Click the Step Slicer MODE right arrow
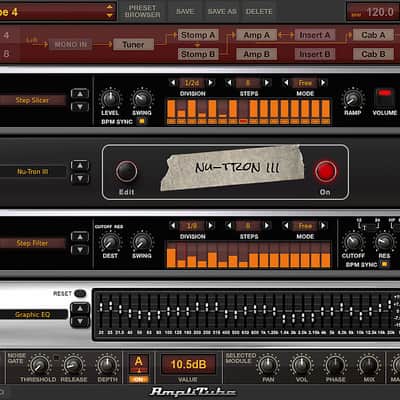Screen dimensions: 400x400 click(323, 83)
